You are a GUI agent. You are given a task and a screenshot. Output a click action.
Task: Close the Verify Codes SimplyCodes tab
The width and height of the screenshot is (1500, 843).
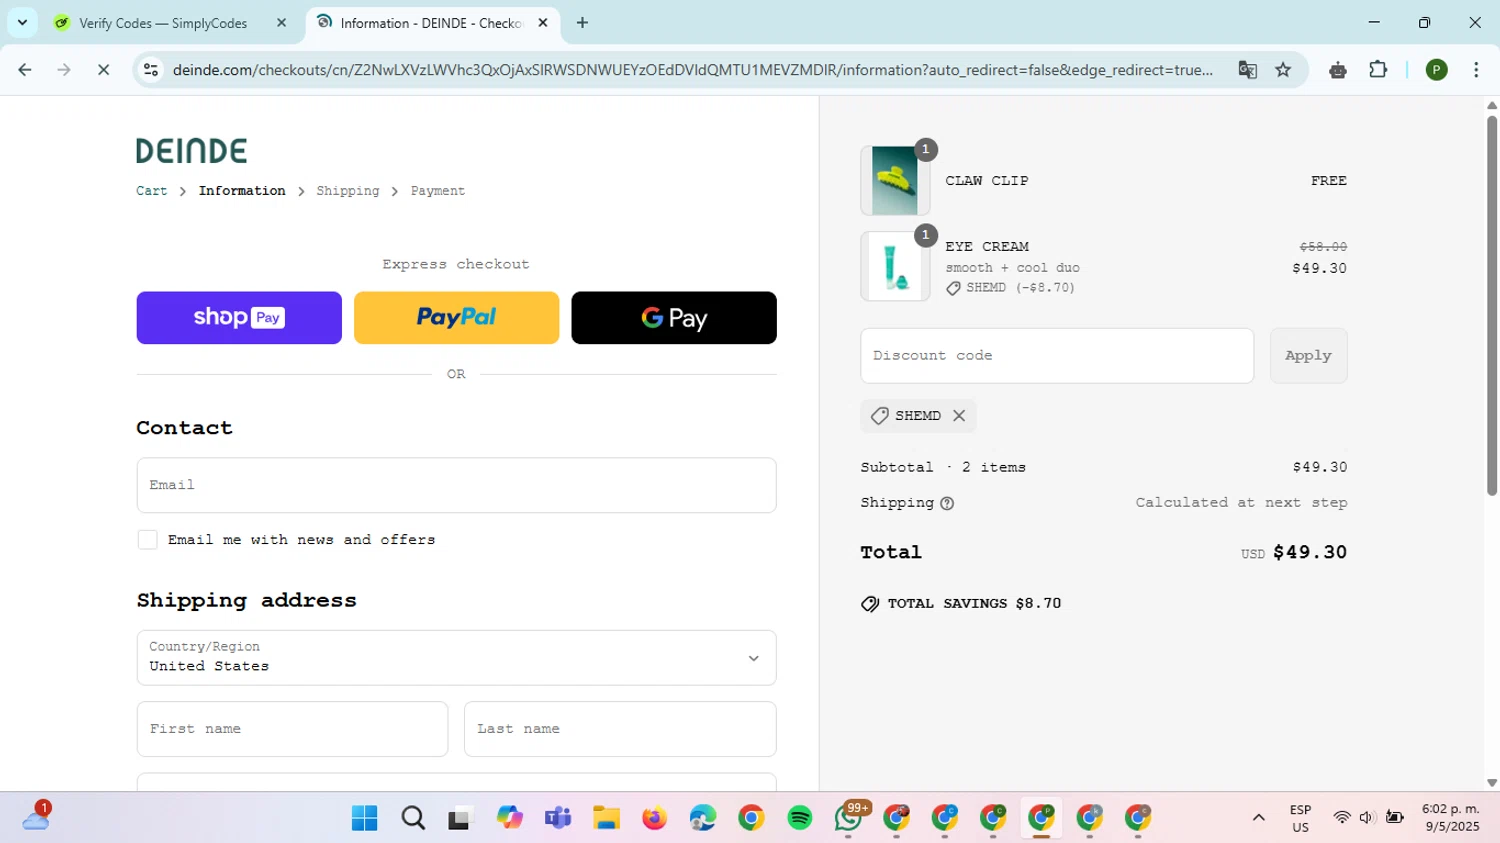tap(281, 23)
